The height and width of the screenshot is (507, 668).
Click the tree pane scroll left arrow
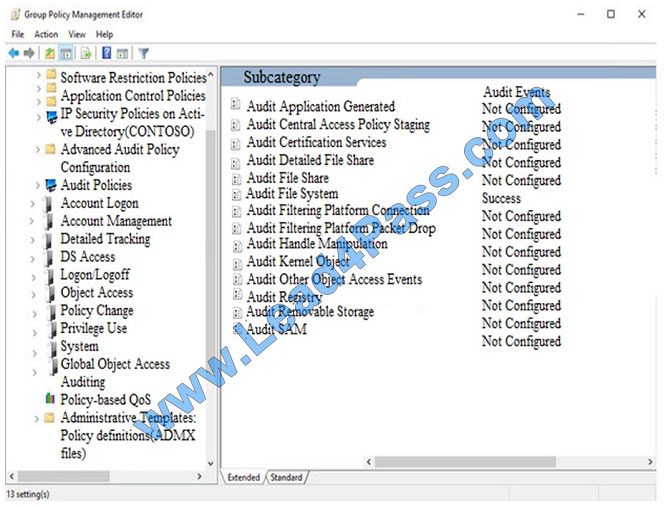coord(12,476)
